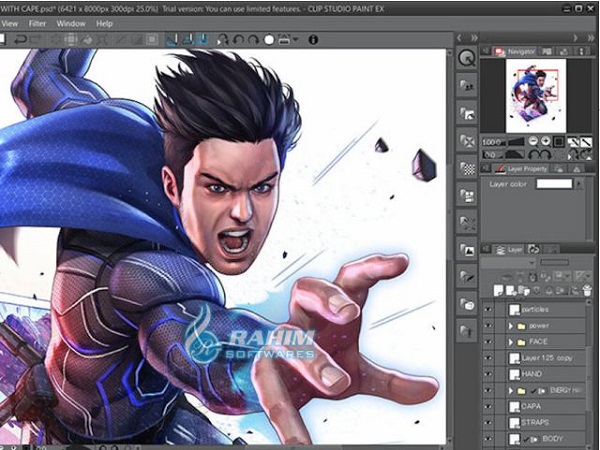Viewport: 600px width, 450px height.
Task: Open the Quick Access magnifier icon
Action: point(467,58)
